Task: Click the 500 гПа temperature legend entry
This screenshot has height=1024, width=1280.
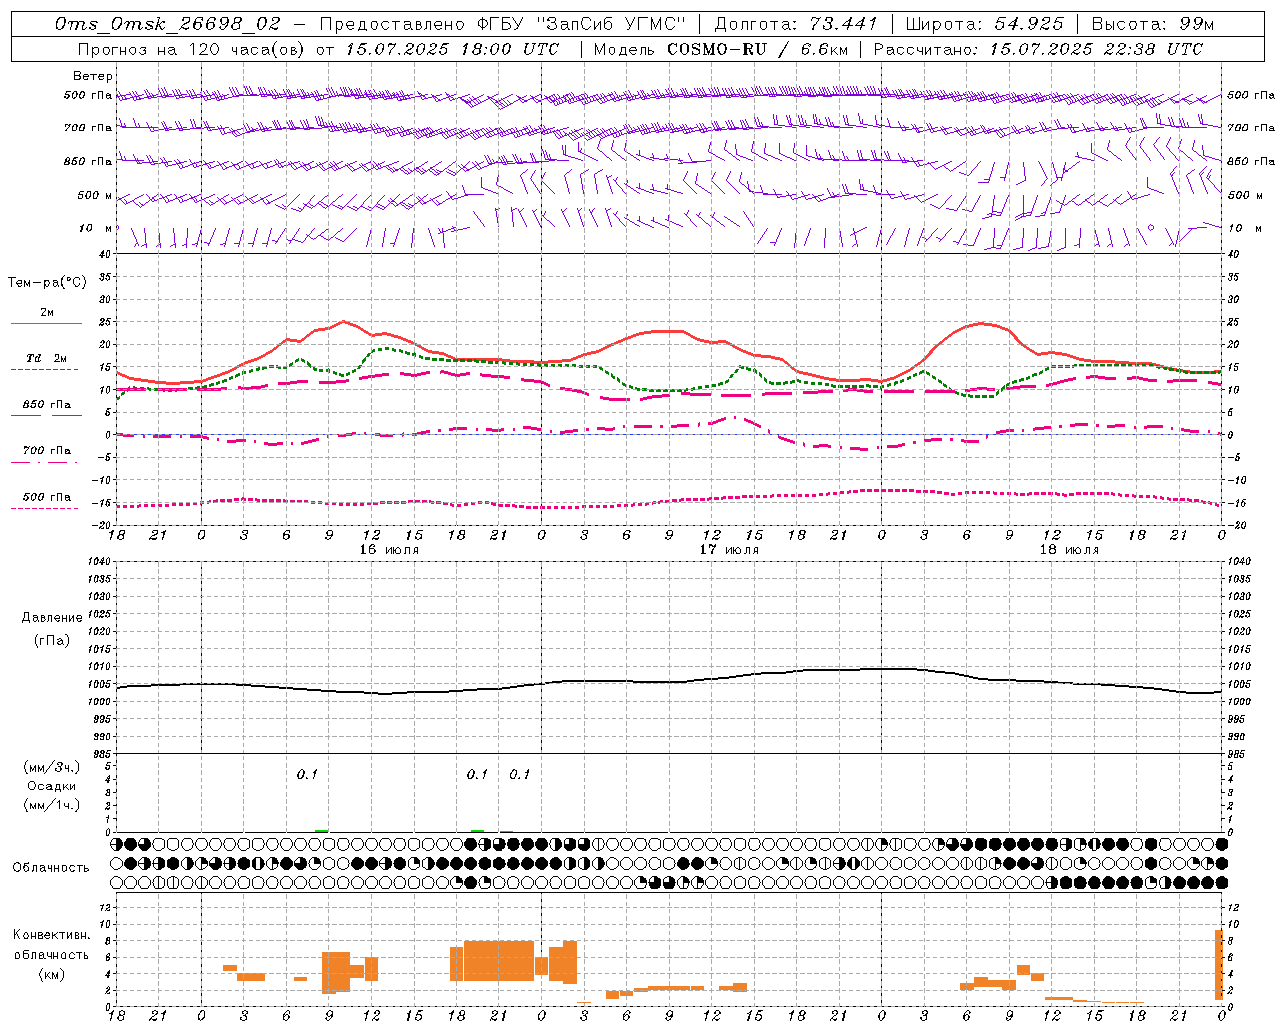Action: (x=46, y=497)
